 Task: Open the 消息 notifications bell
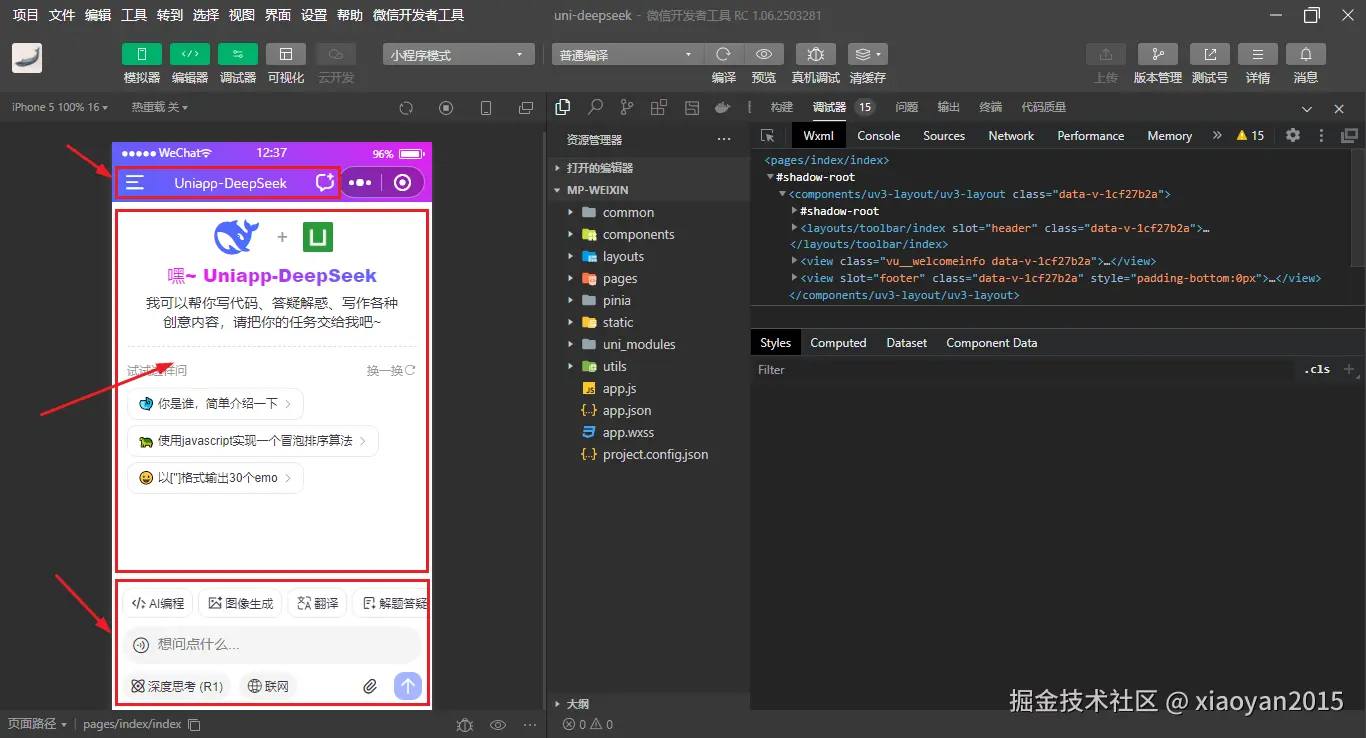pos(1306,54)
